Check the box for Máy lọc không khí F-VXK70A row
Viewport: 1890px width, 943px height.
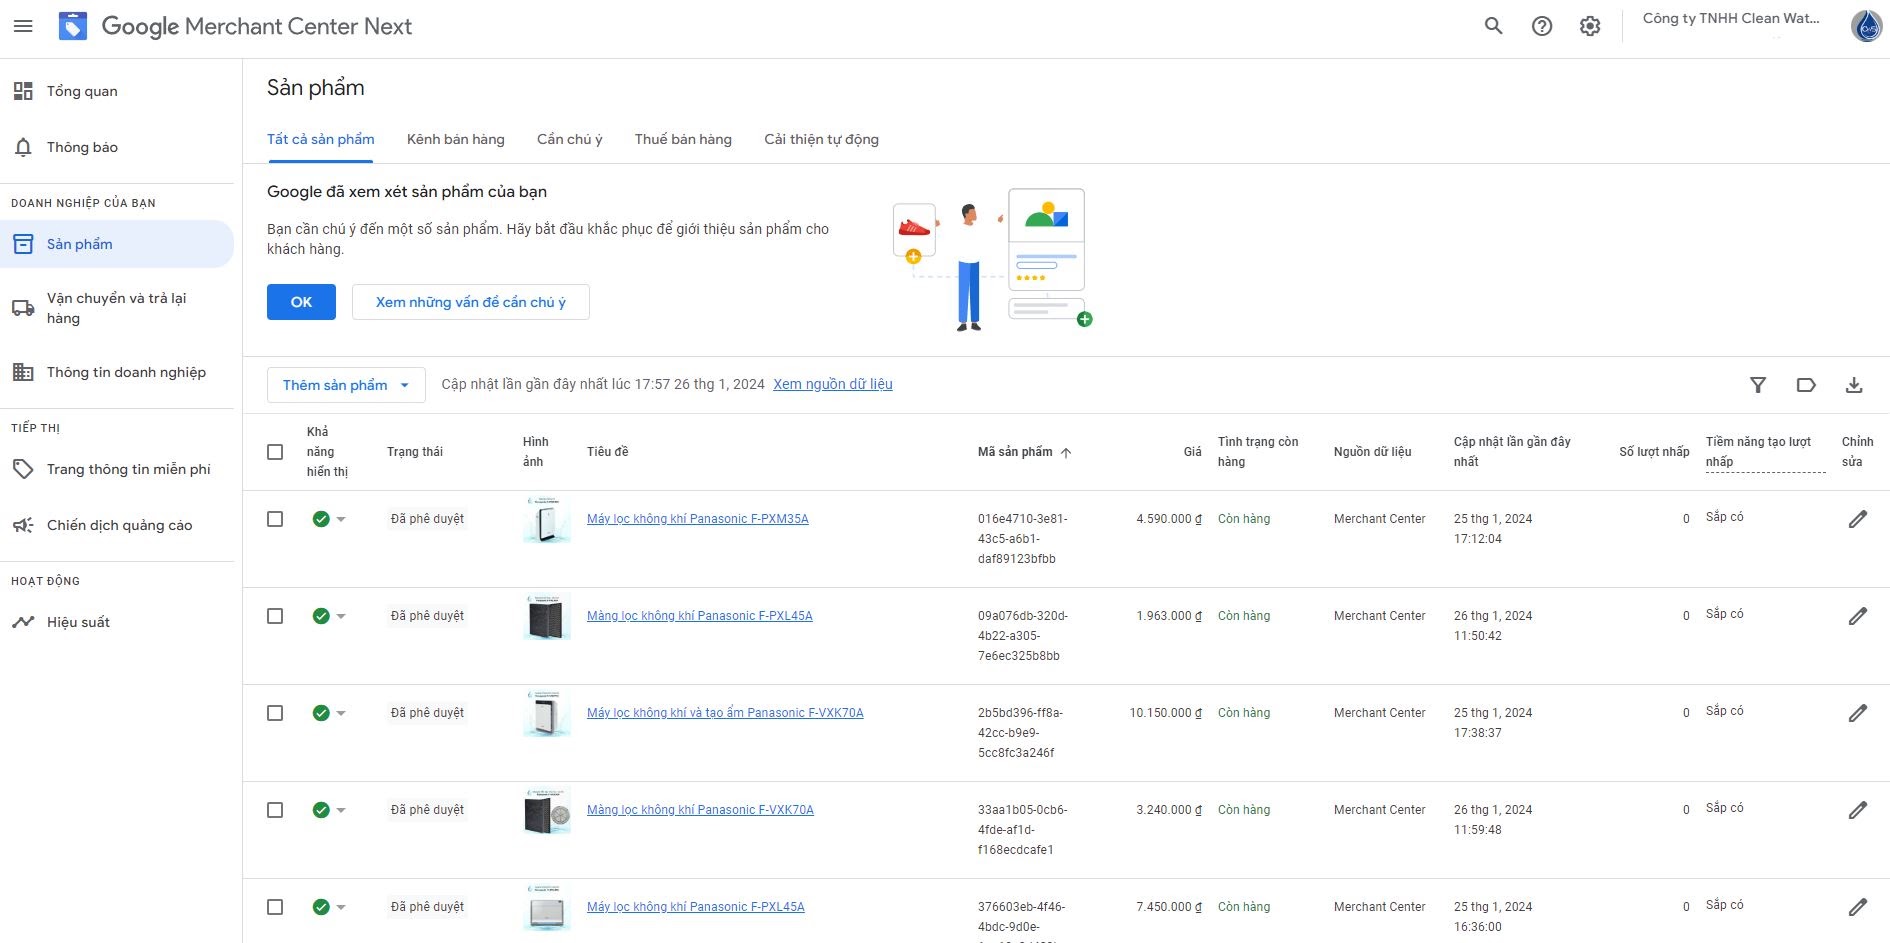click(276, 713)
